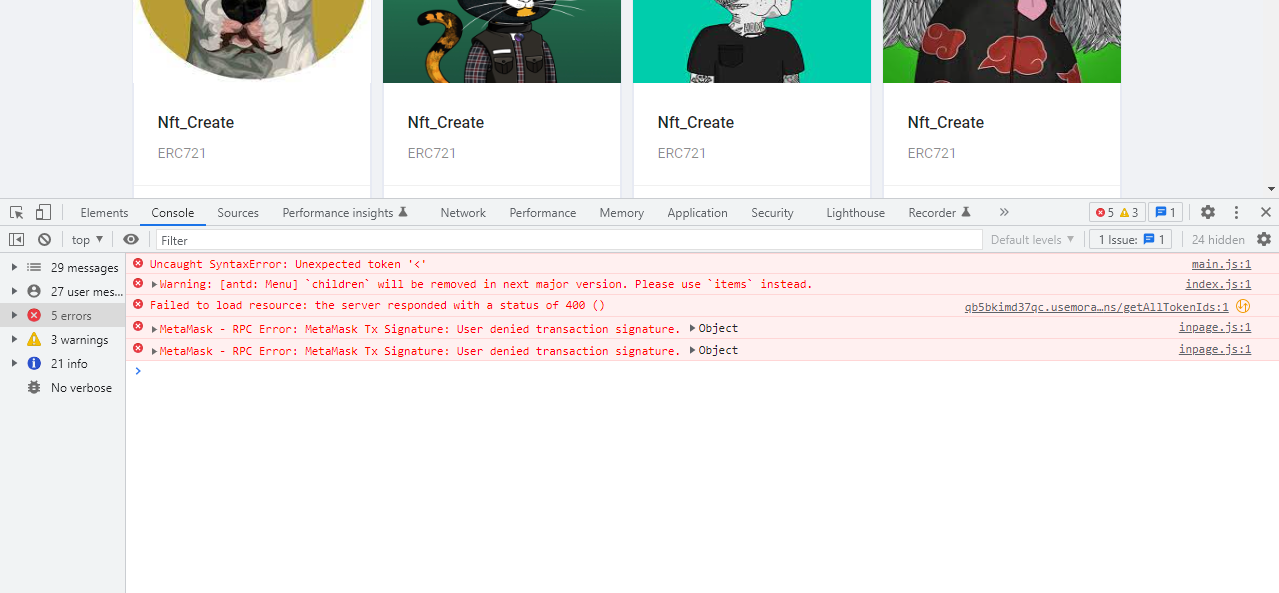Open the Performance insights tab

point(345,213)
